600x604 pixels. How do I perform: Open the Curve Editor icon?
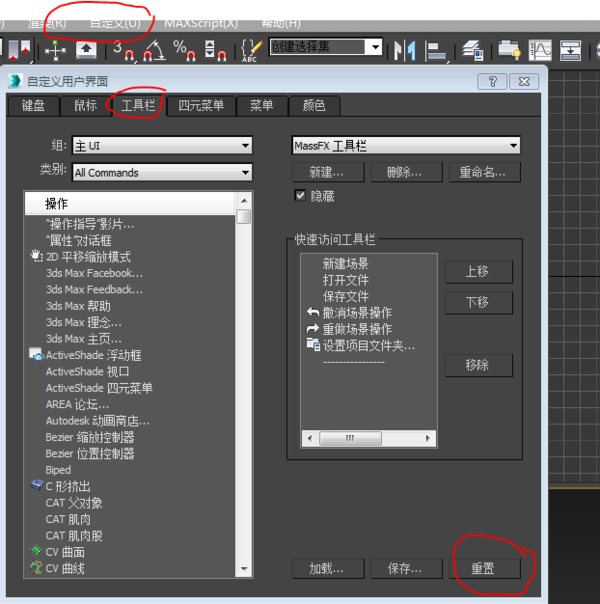pos(540,50)
